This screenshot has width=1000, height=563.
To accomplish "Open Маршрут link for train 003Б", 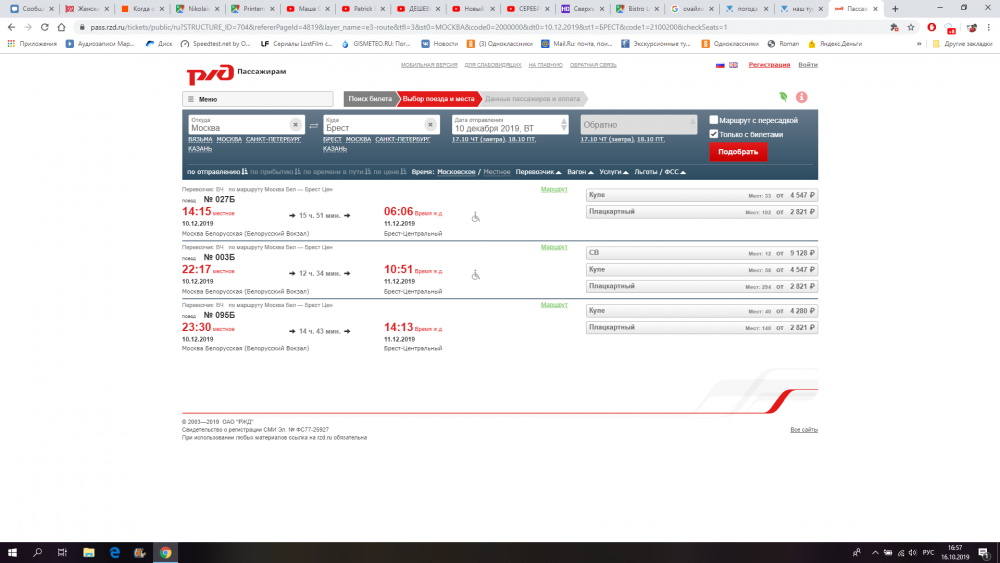I will [x=553, y=247].
